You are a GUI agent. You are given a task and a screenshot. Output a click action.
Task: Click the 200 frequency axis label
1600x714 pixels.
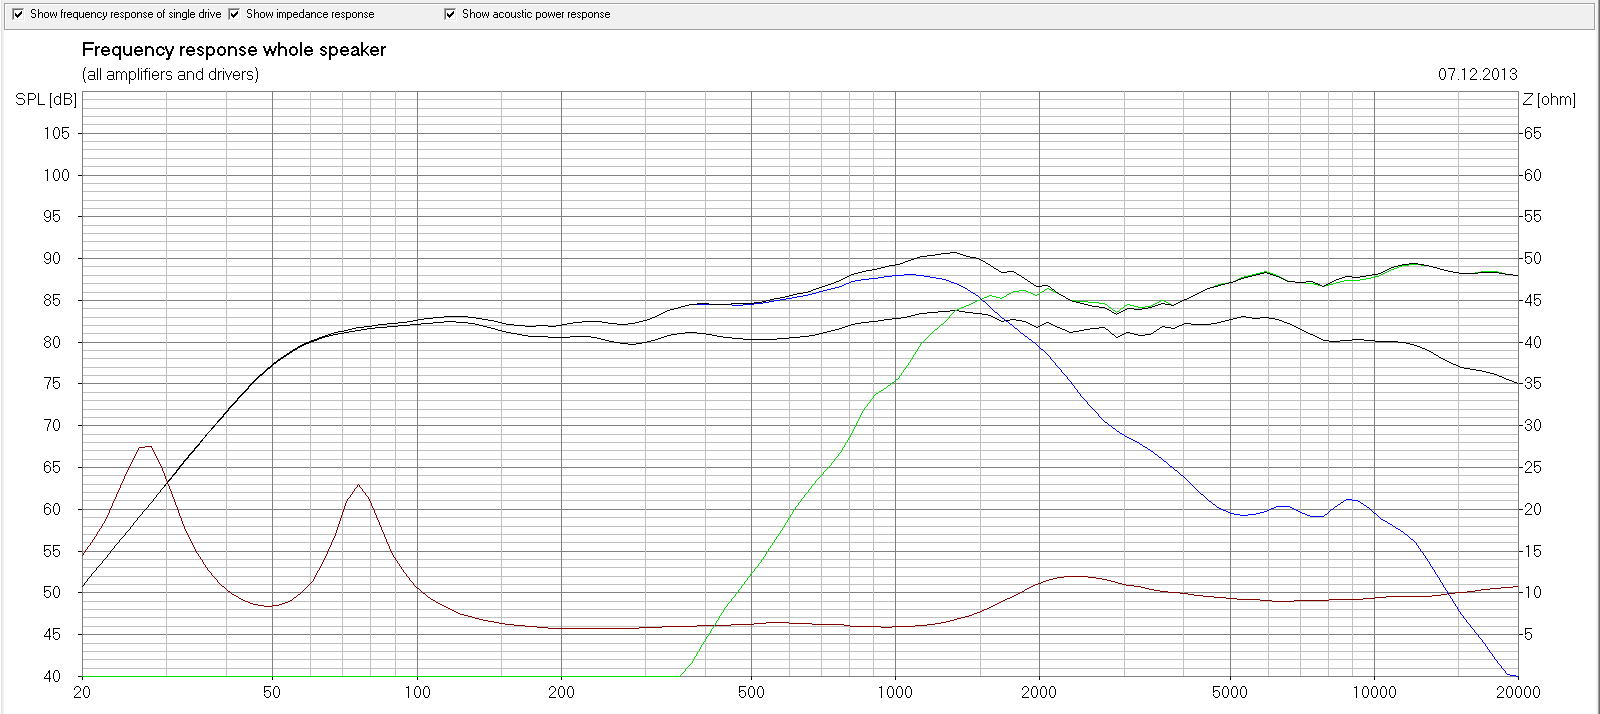[561, 692]
